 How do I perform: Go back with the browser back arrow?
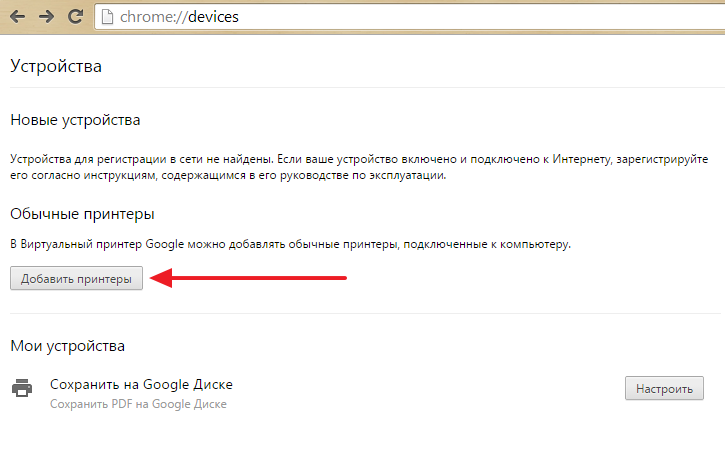[x=18, y=17]
